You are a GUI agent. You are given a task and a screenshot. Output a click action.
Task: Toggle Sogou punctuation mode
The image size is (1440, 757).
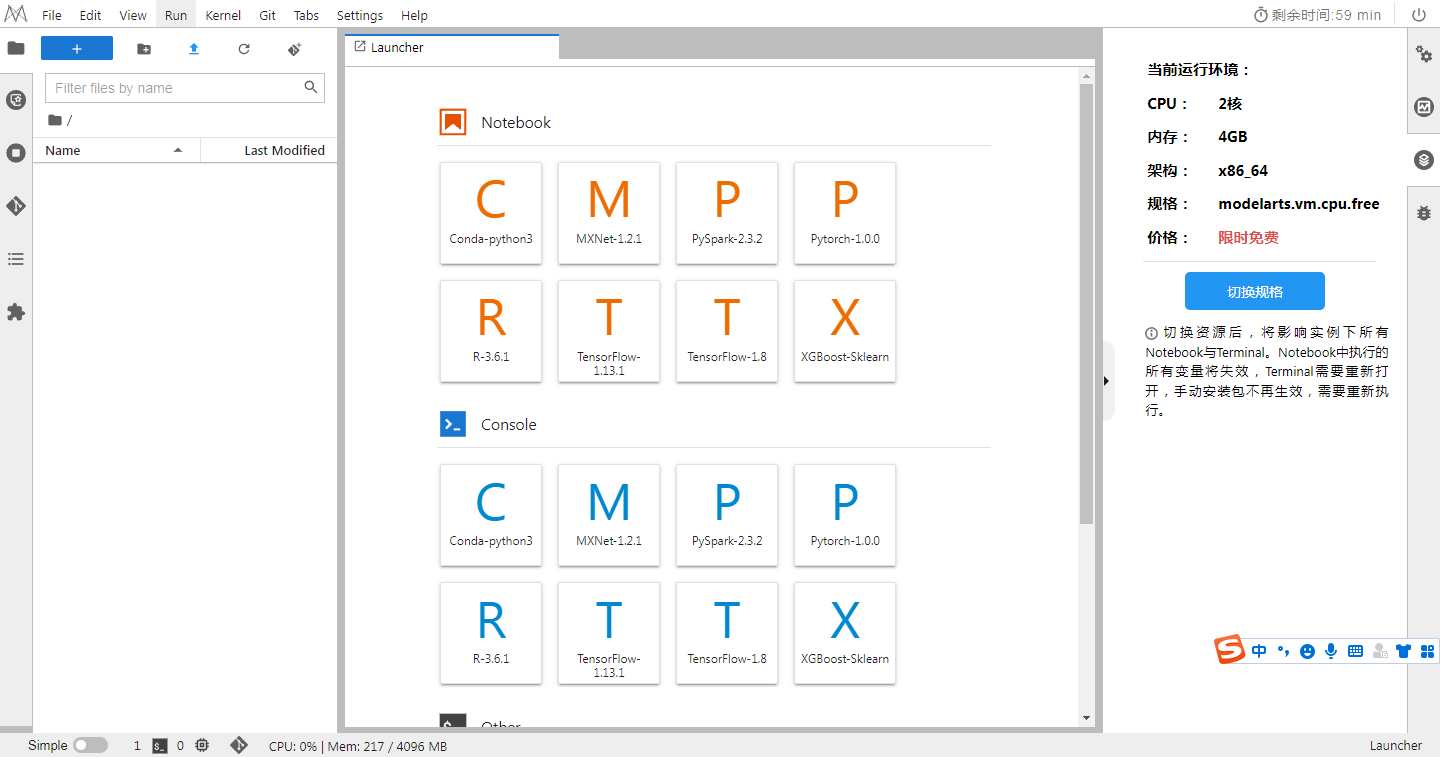1283,651
